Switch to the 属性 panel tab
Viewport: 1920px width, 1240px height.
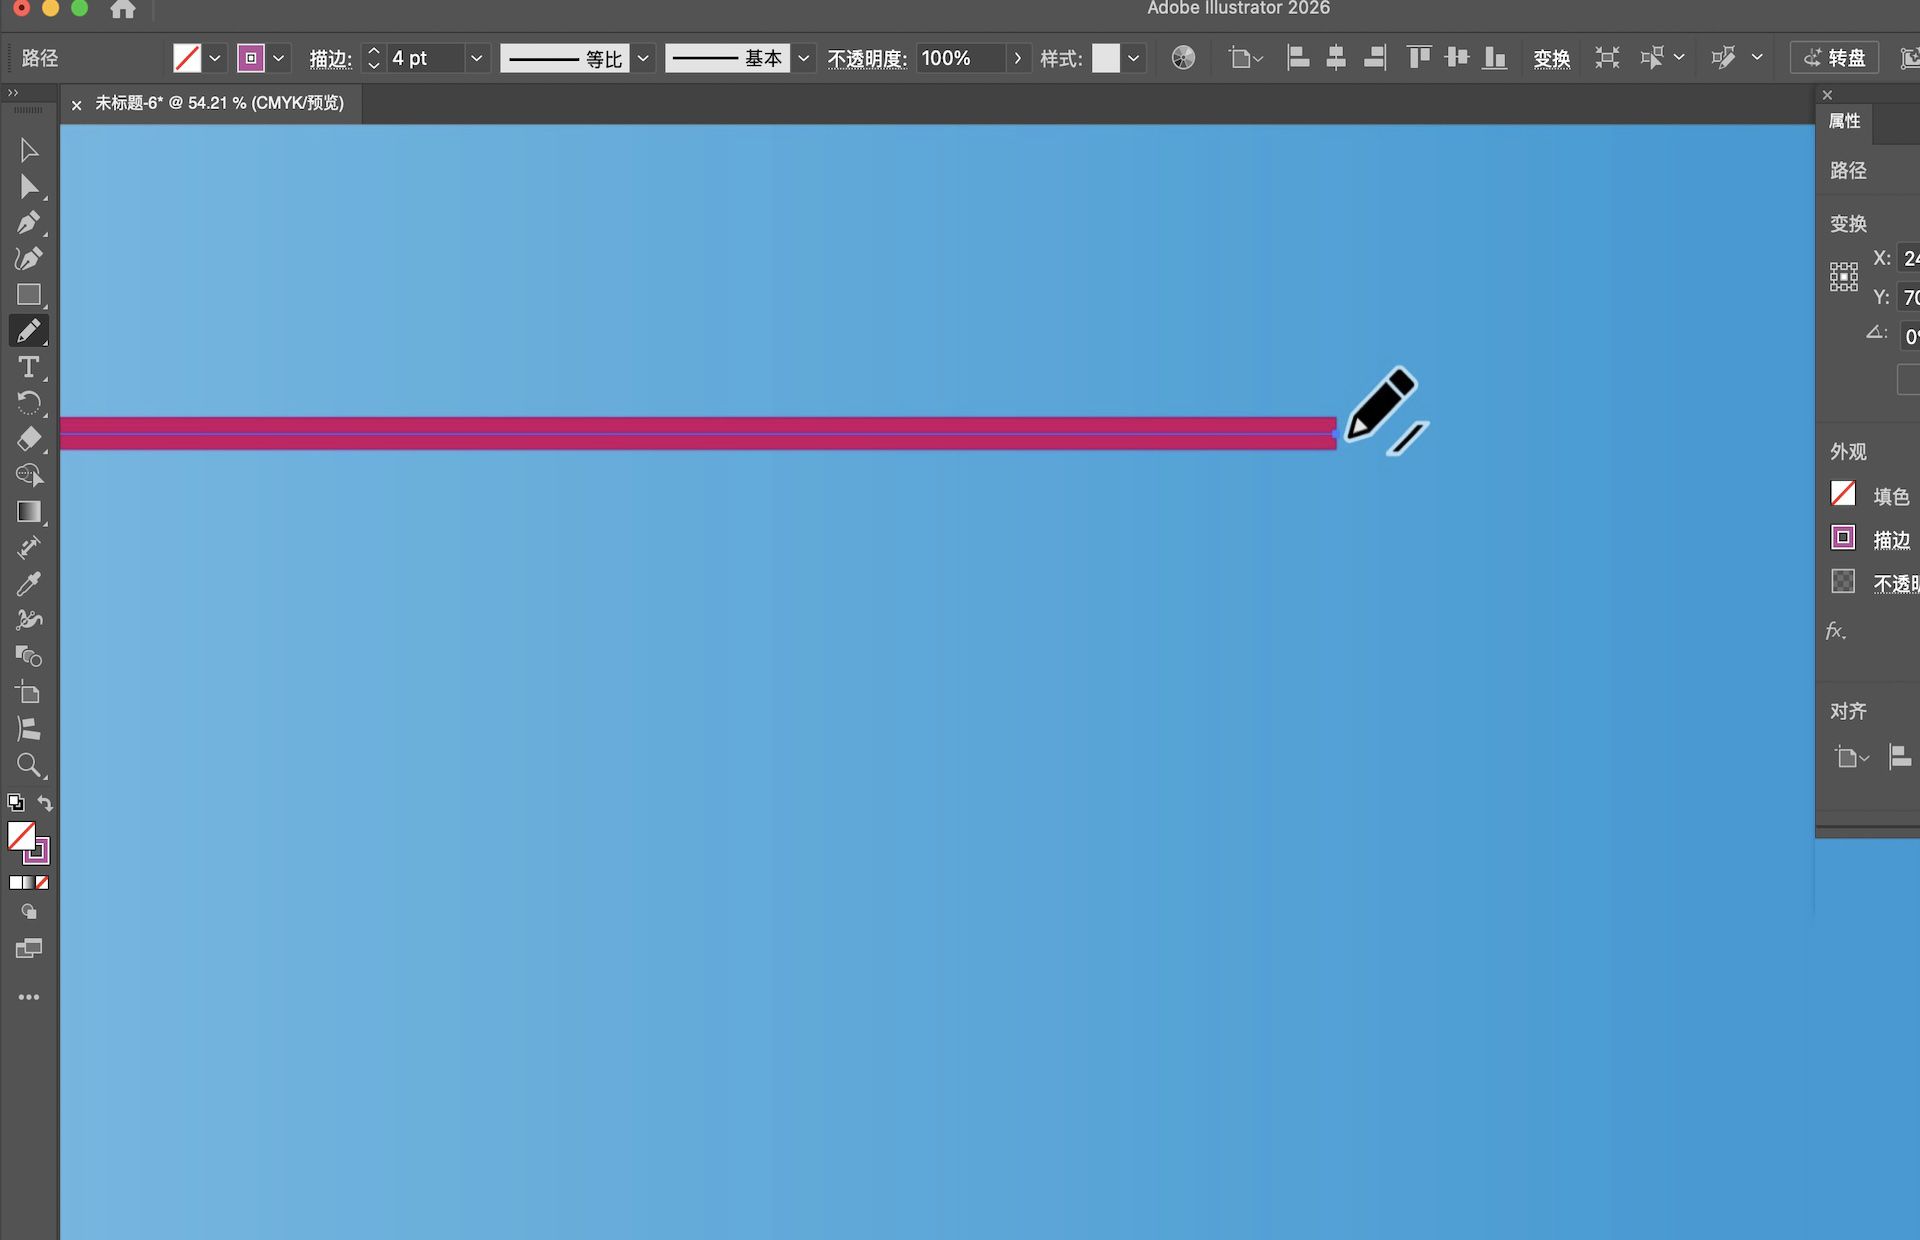pos(1843,122)
